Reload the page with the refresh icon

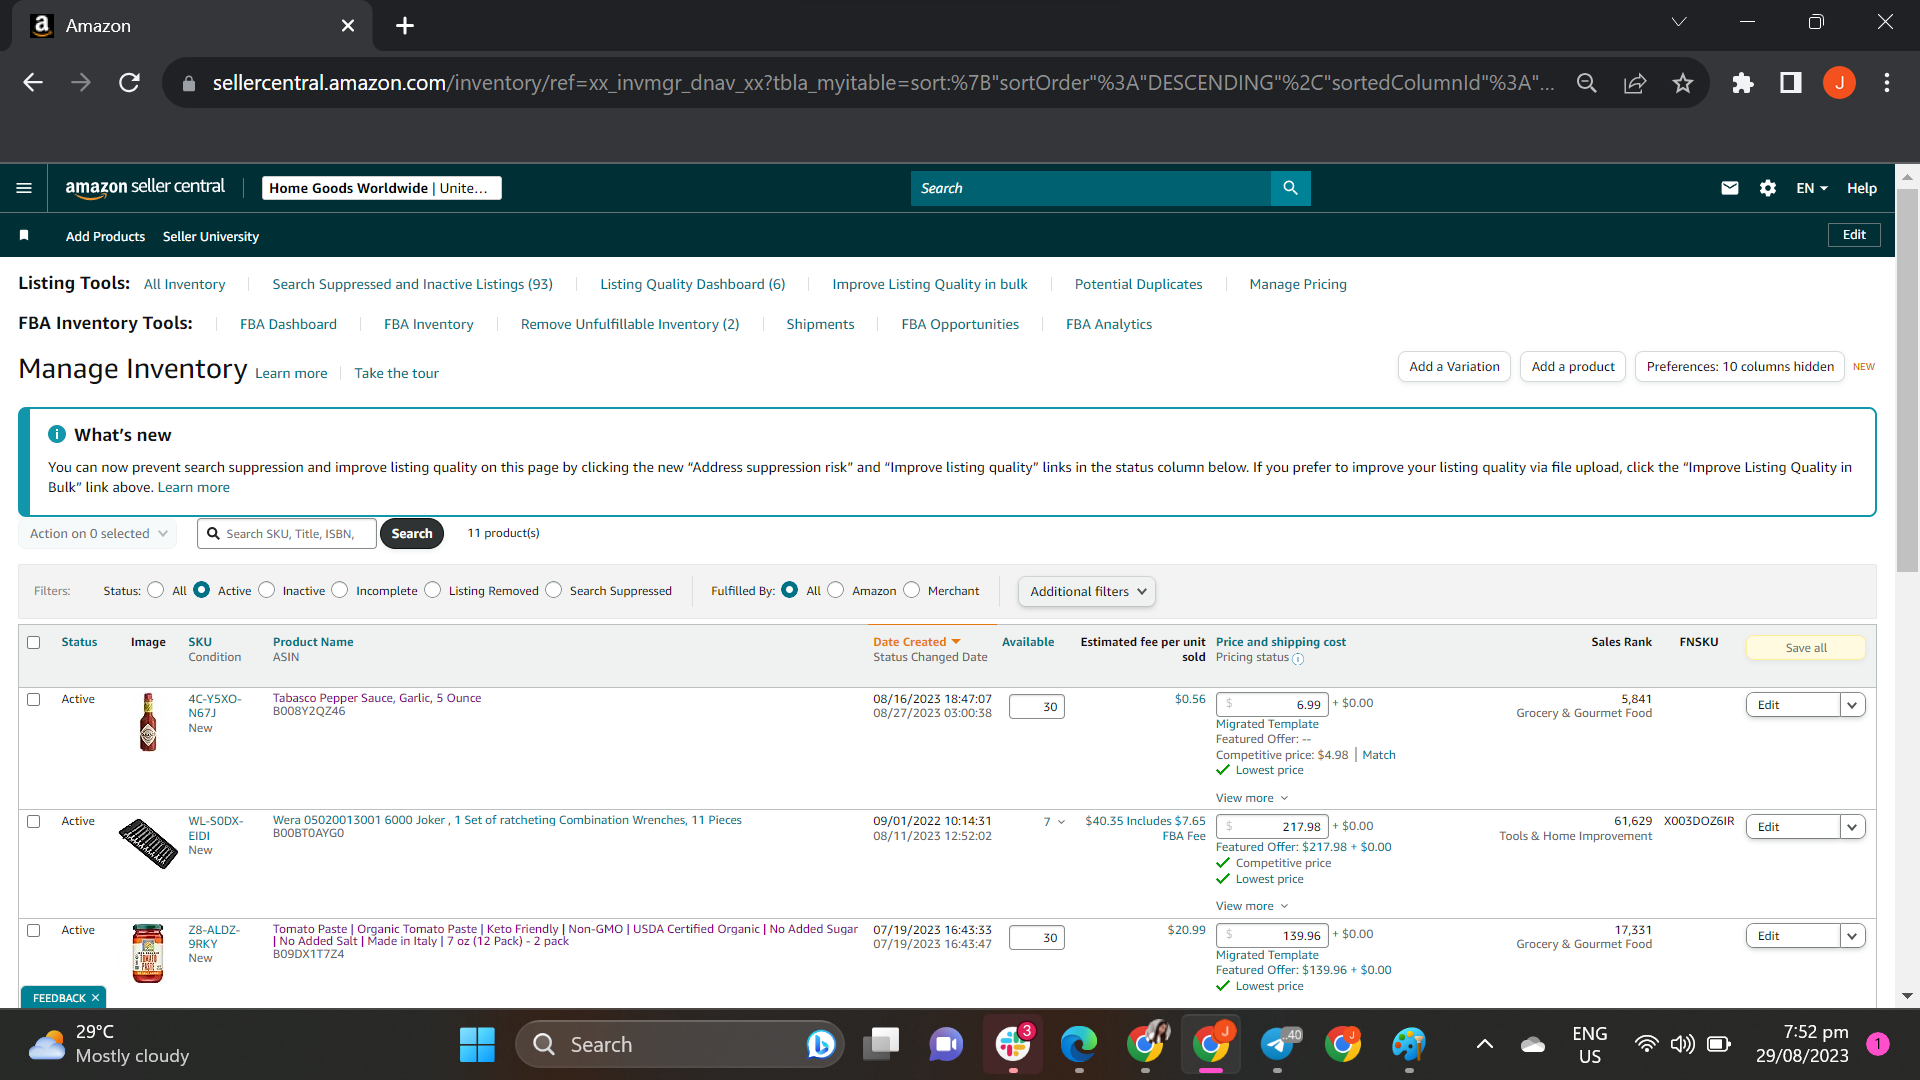coord(129,83)
